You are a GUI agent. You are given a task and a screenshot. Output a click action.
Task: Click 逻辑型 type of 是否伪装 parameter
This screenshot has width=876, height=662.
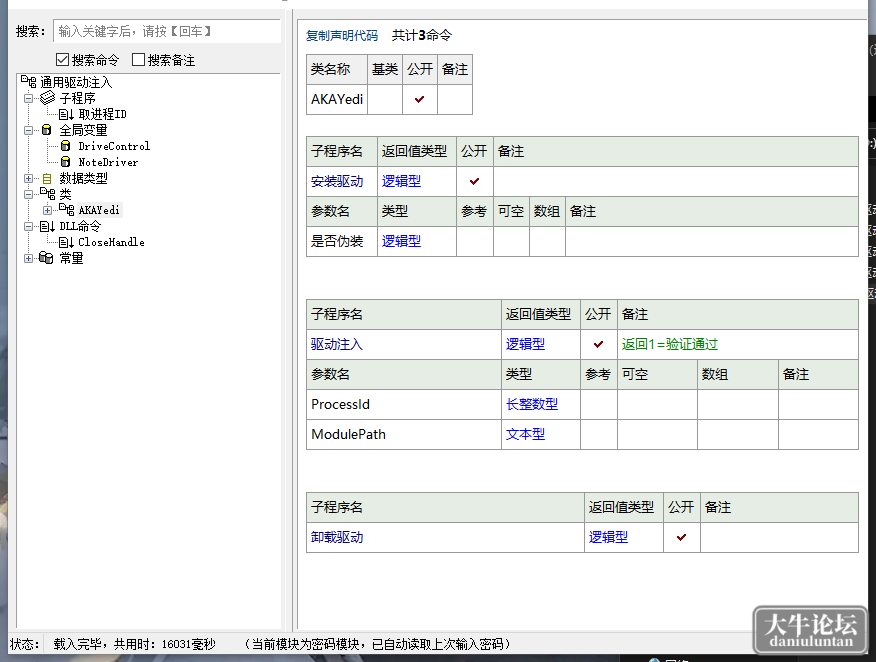(x=401, y=241)
